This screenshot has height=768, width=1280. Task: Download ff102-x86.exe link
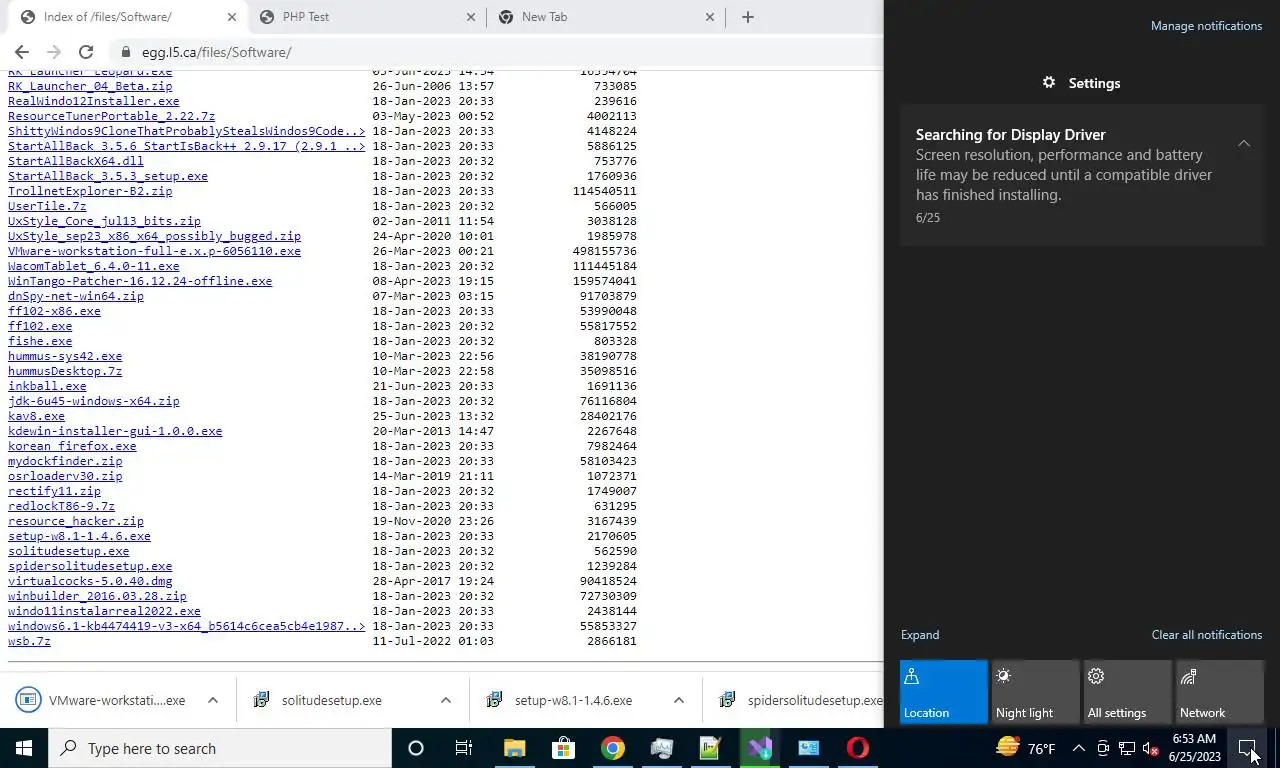coord(54,311)
